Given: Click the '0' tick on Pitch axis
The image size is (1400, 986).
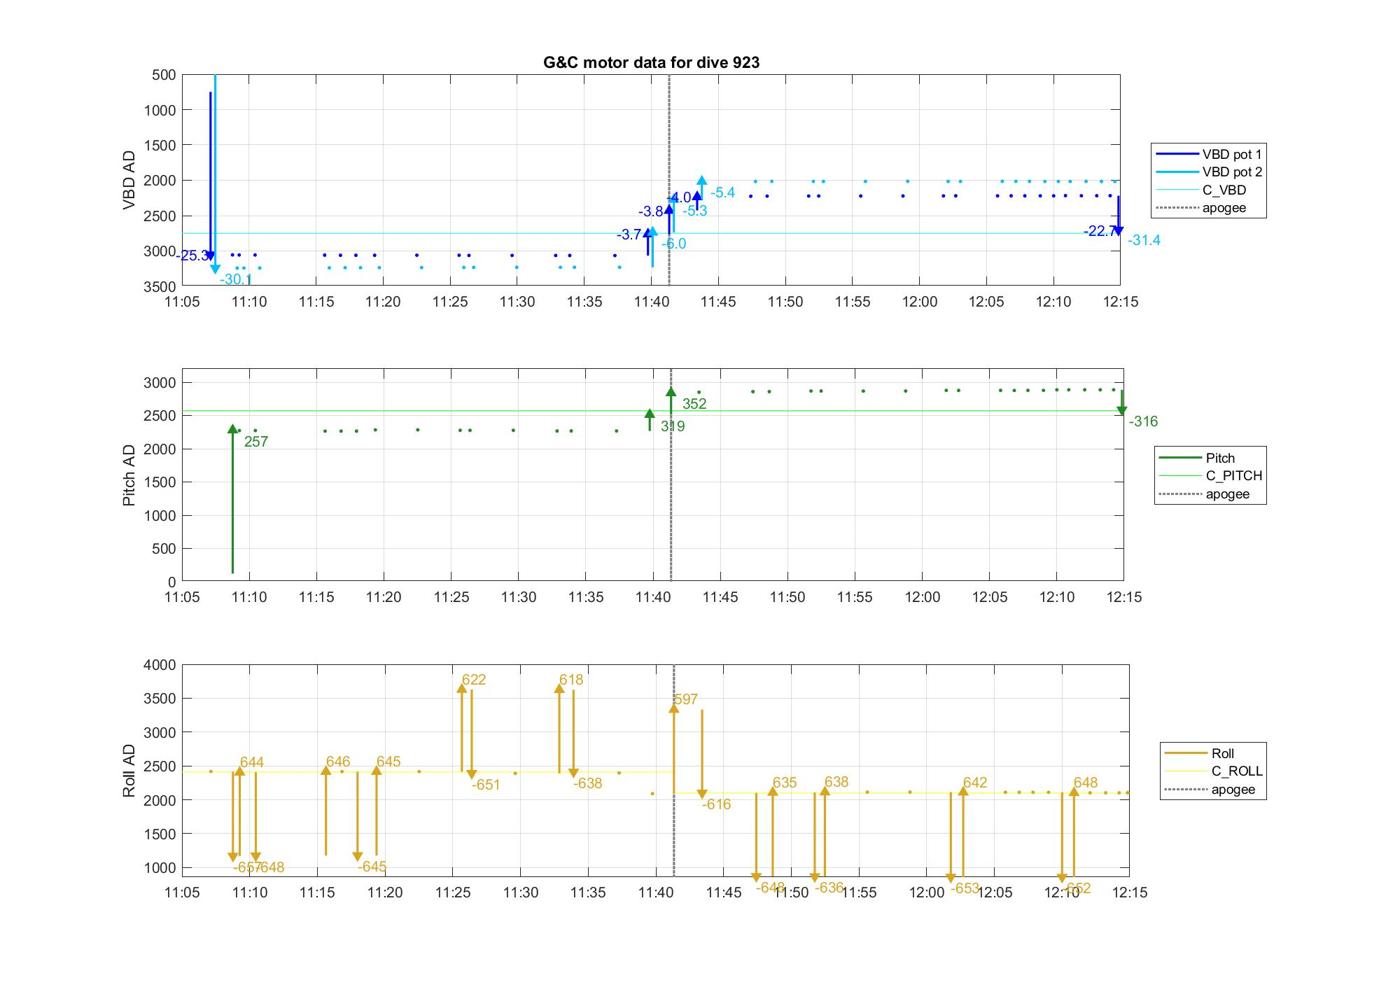Looking at the screenshot, I should [x=172, y=582].
